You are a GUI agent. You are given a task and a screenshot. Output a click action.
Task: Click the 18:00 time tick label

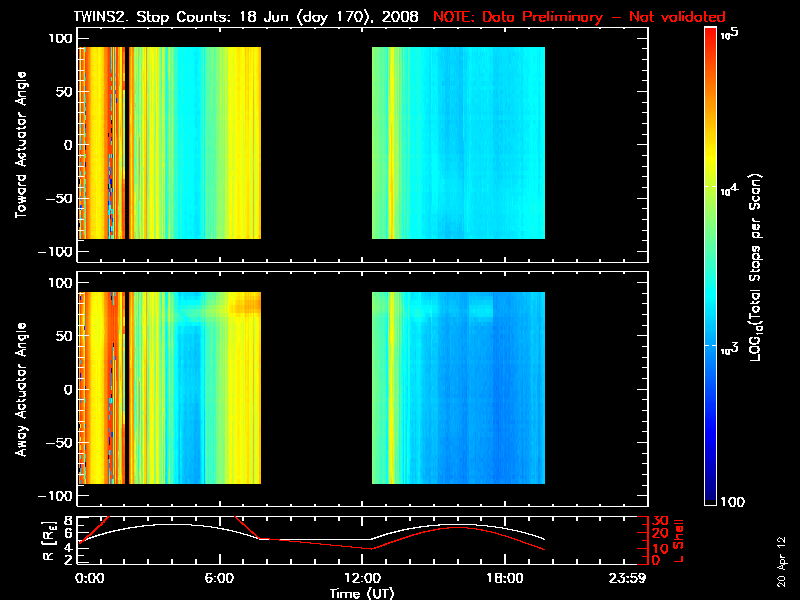(x=503, y=579)
